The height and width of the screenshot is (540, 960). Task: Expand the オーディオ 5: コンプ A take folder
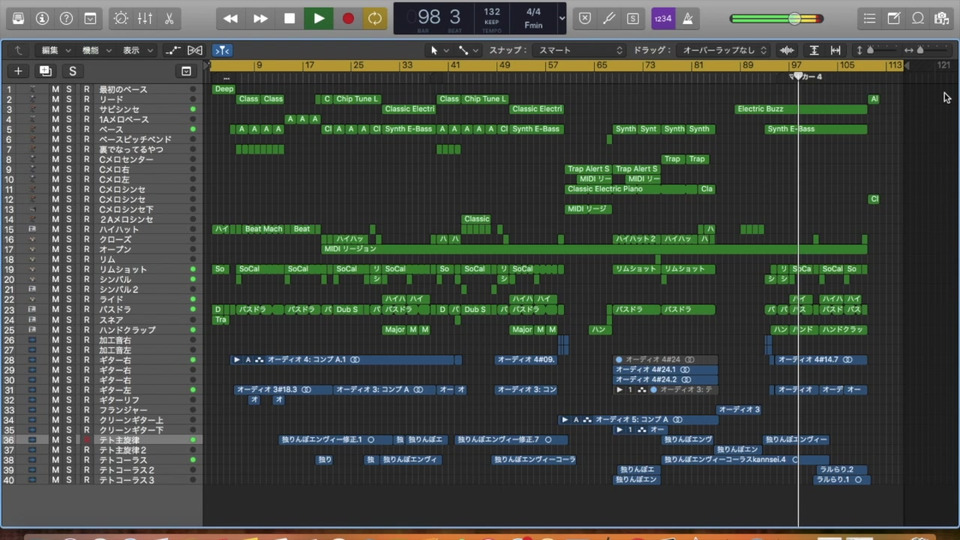(x=564, y=420)
